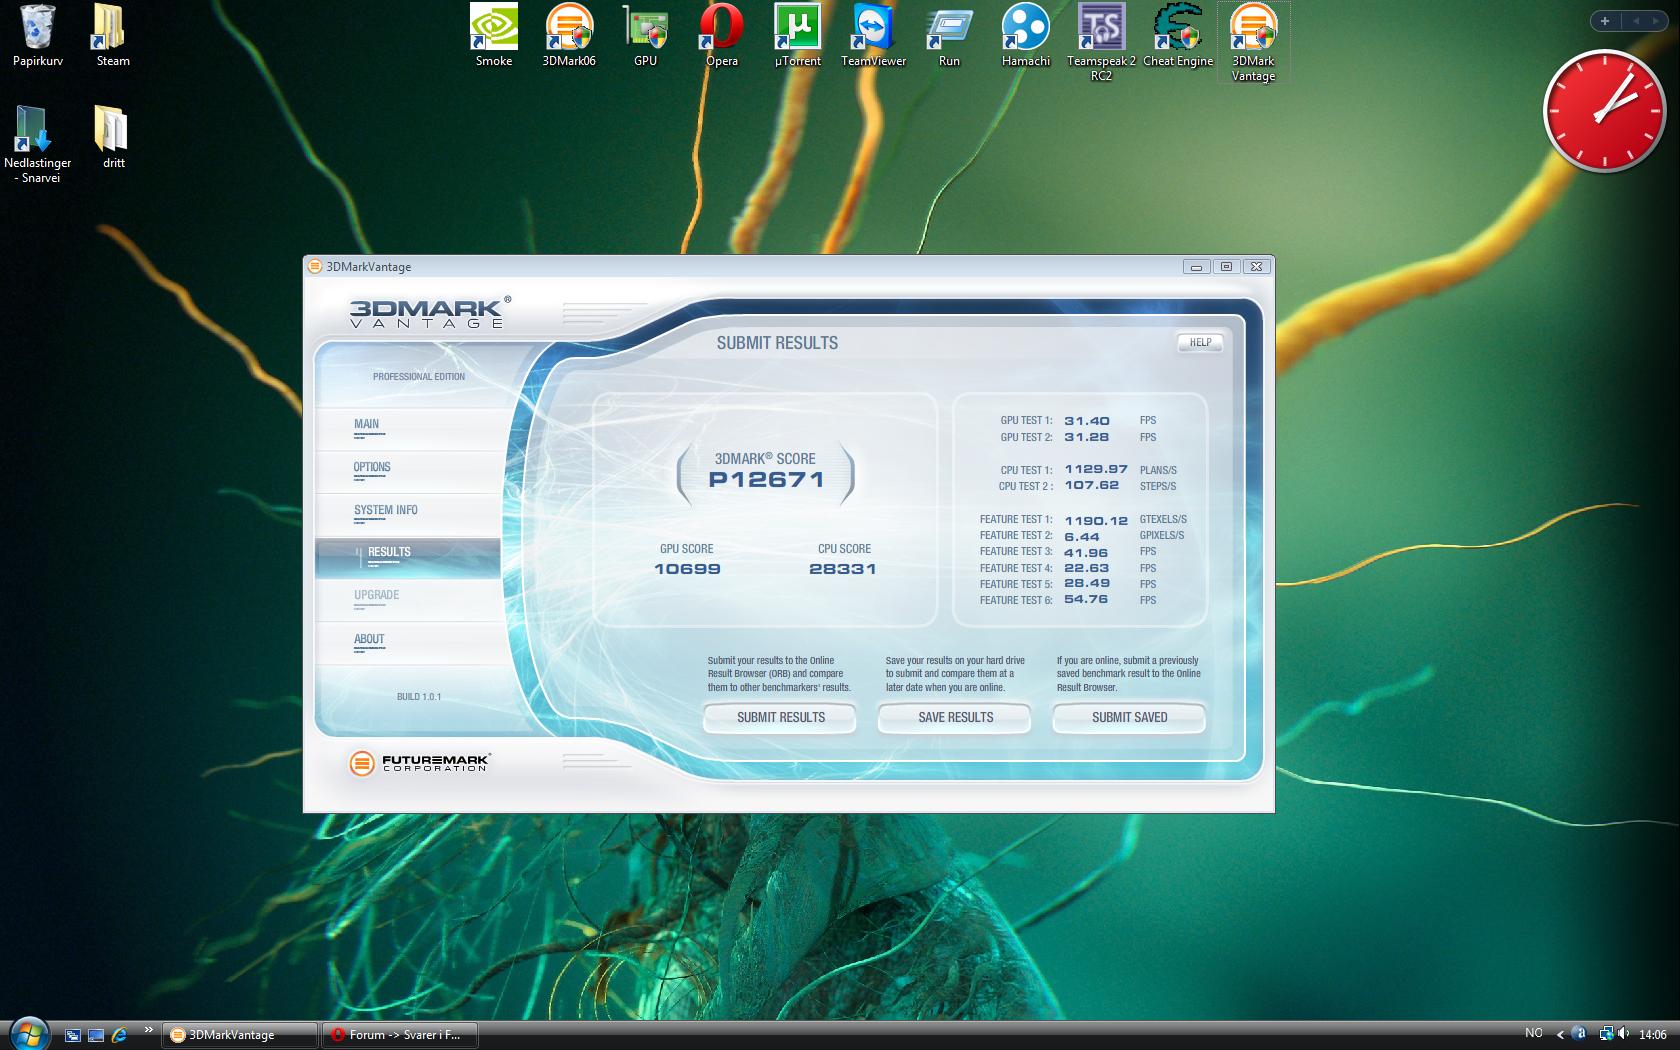Open the Papirkurv recycle bin icon
The image size is (1680, 1050).
click(38, 36)
